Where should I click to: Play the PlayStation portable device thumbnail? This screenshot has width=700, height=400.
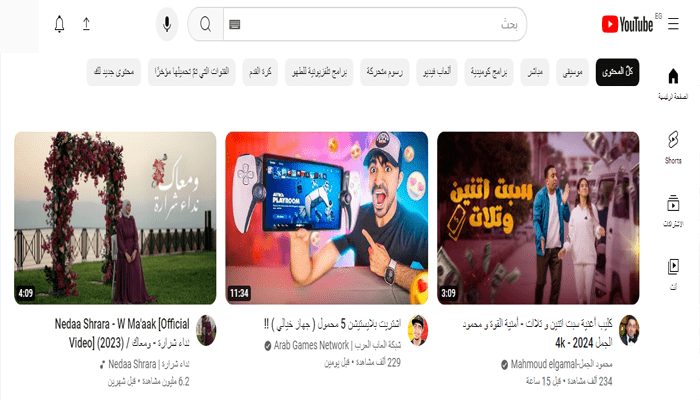[326, 218]
